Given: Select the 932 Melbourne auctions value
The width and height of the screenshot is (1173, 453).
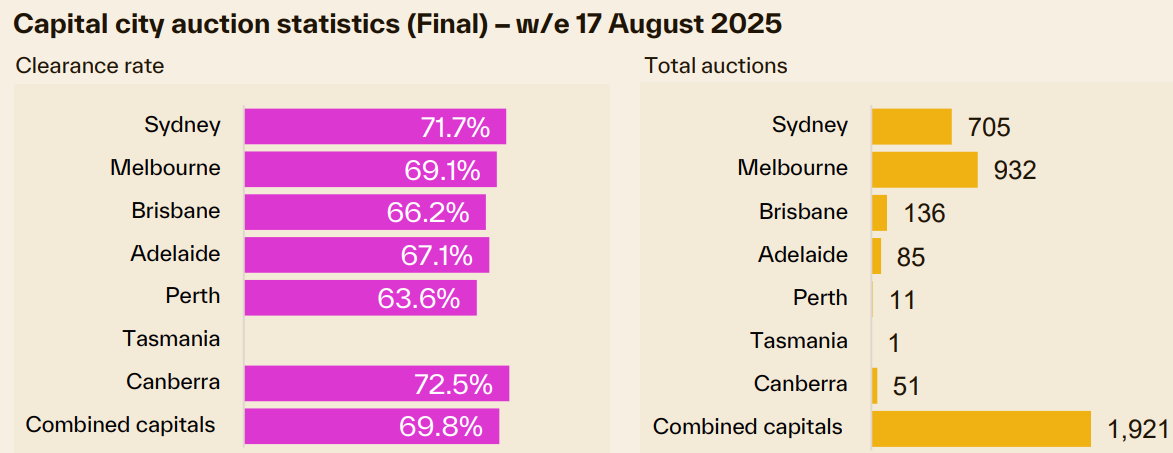Looking at the screenshot, I should click(x=1015, y=170).
